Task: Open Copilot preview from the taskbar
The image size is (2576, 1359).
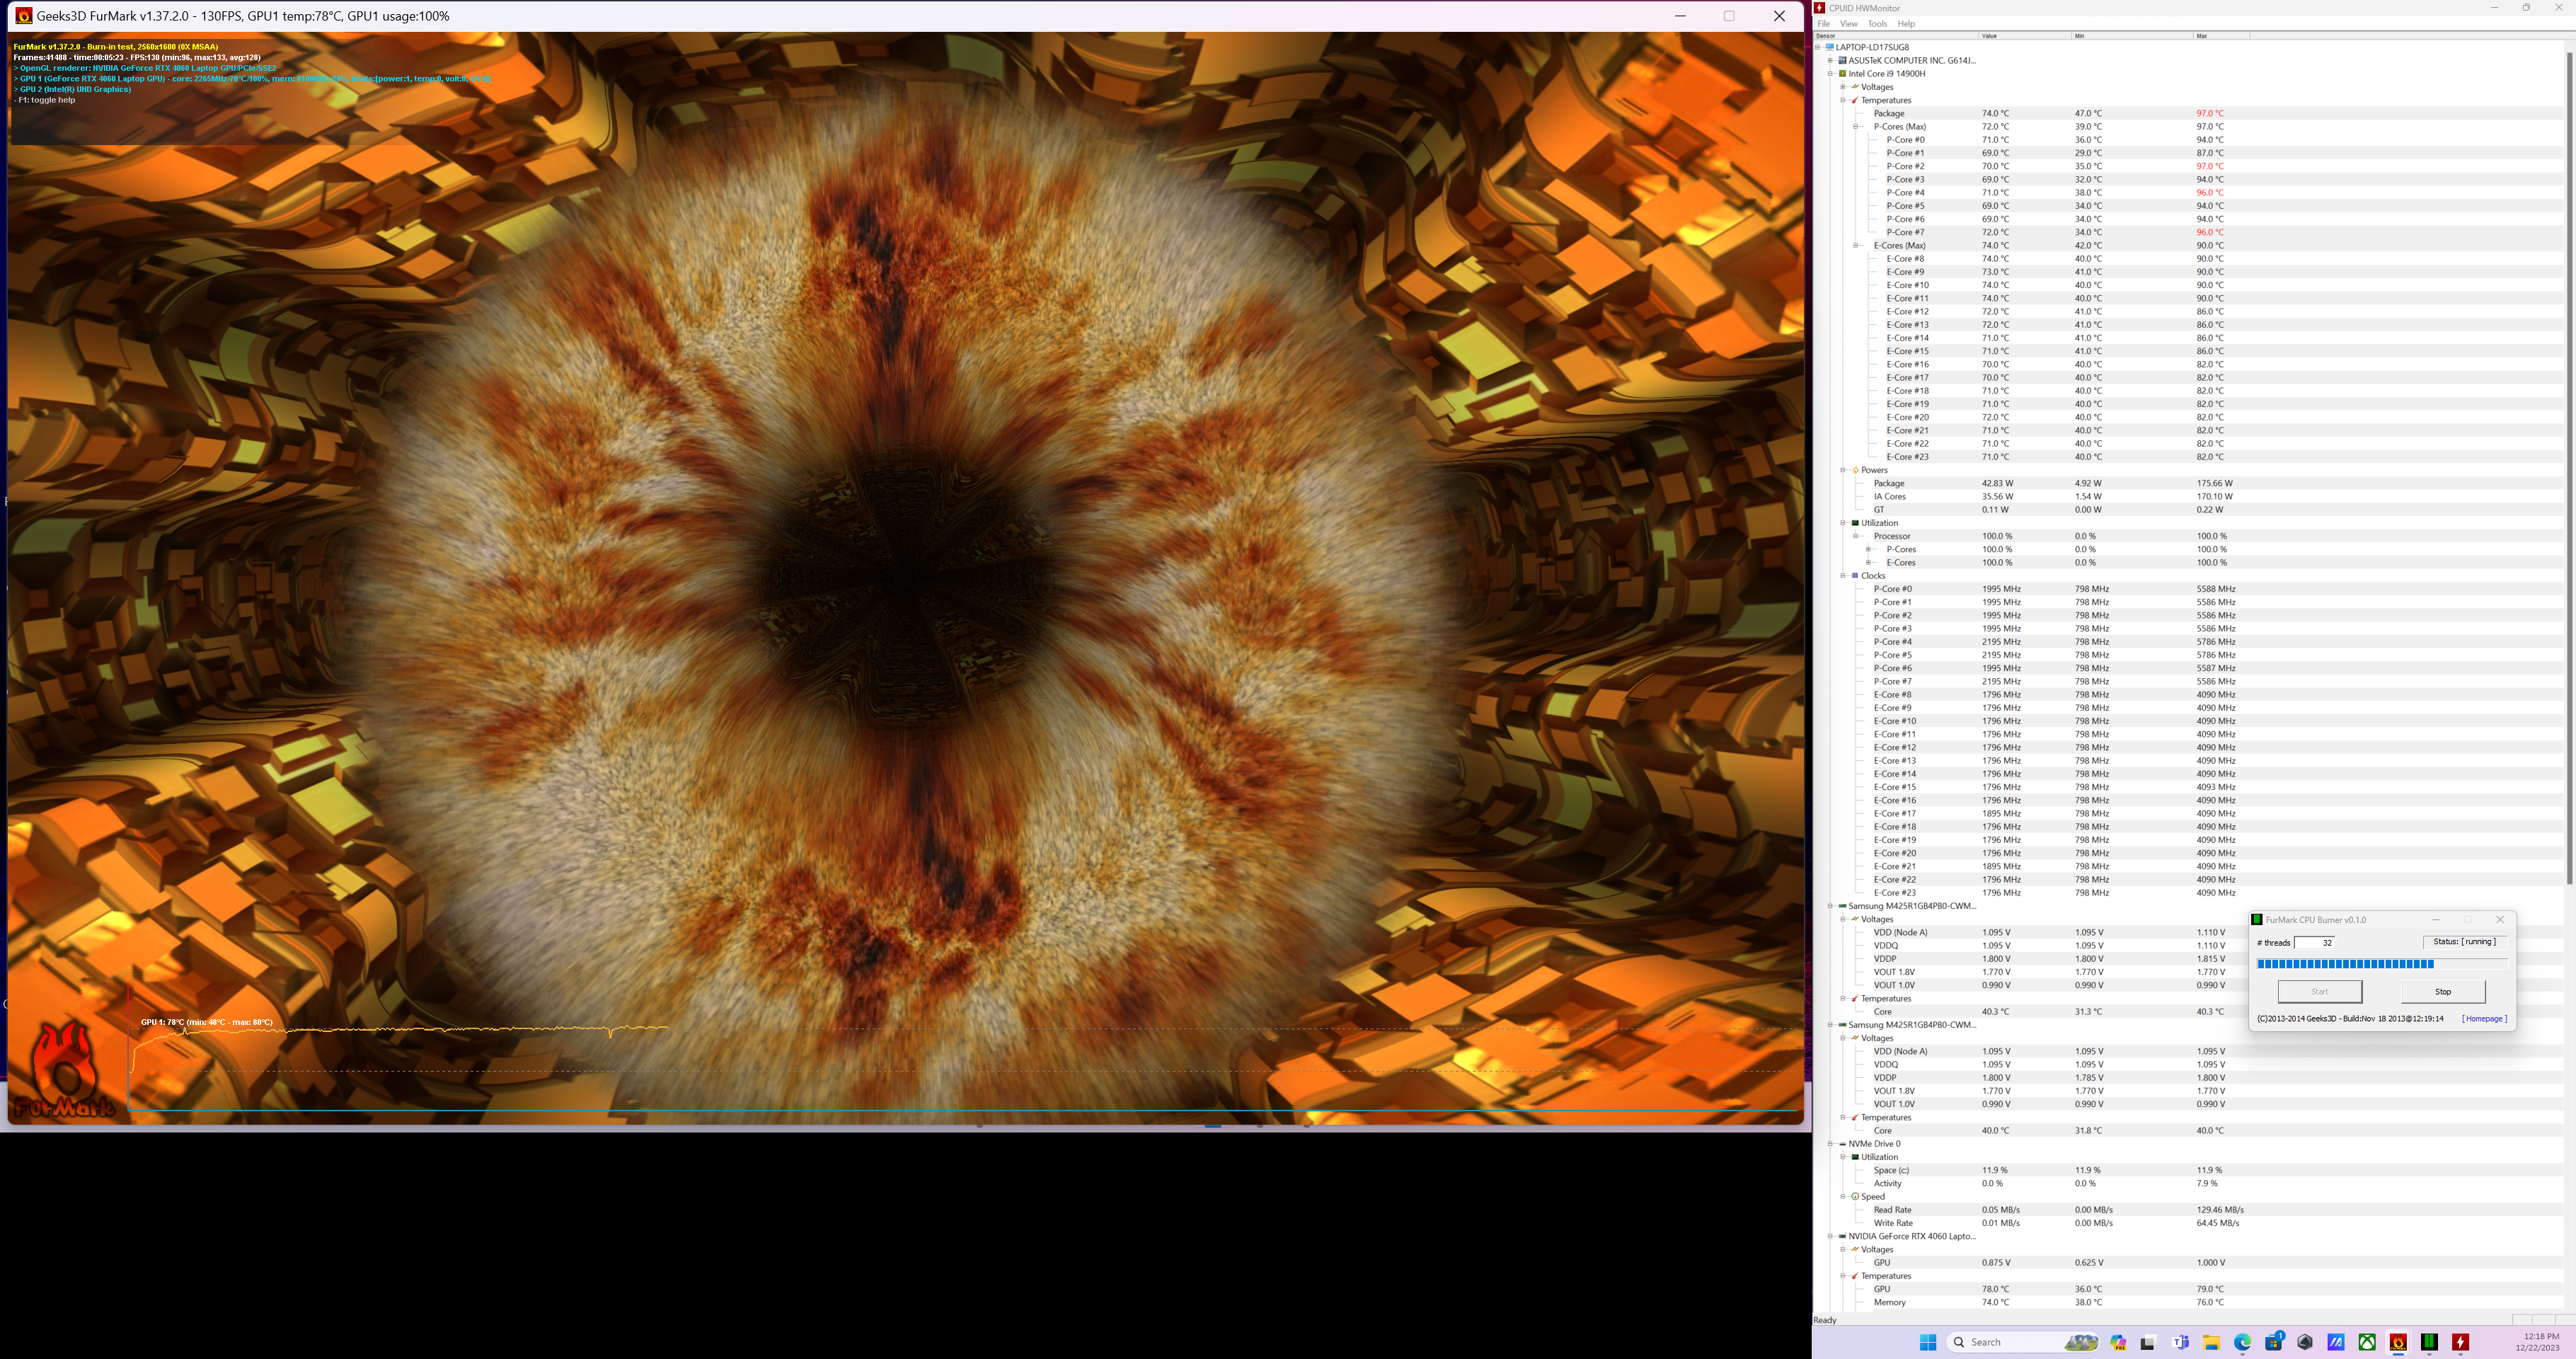Action: [2118, 1342]
